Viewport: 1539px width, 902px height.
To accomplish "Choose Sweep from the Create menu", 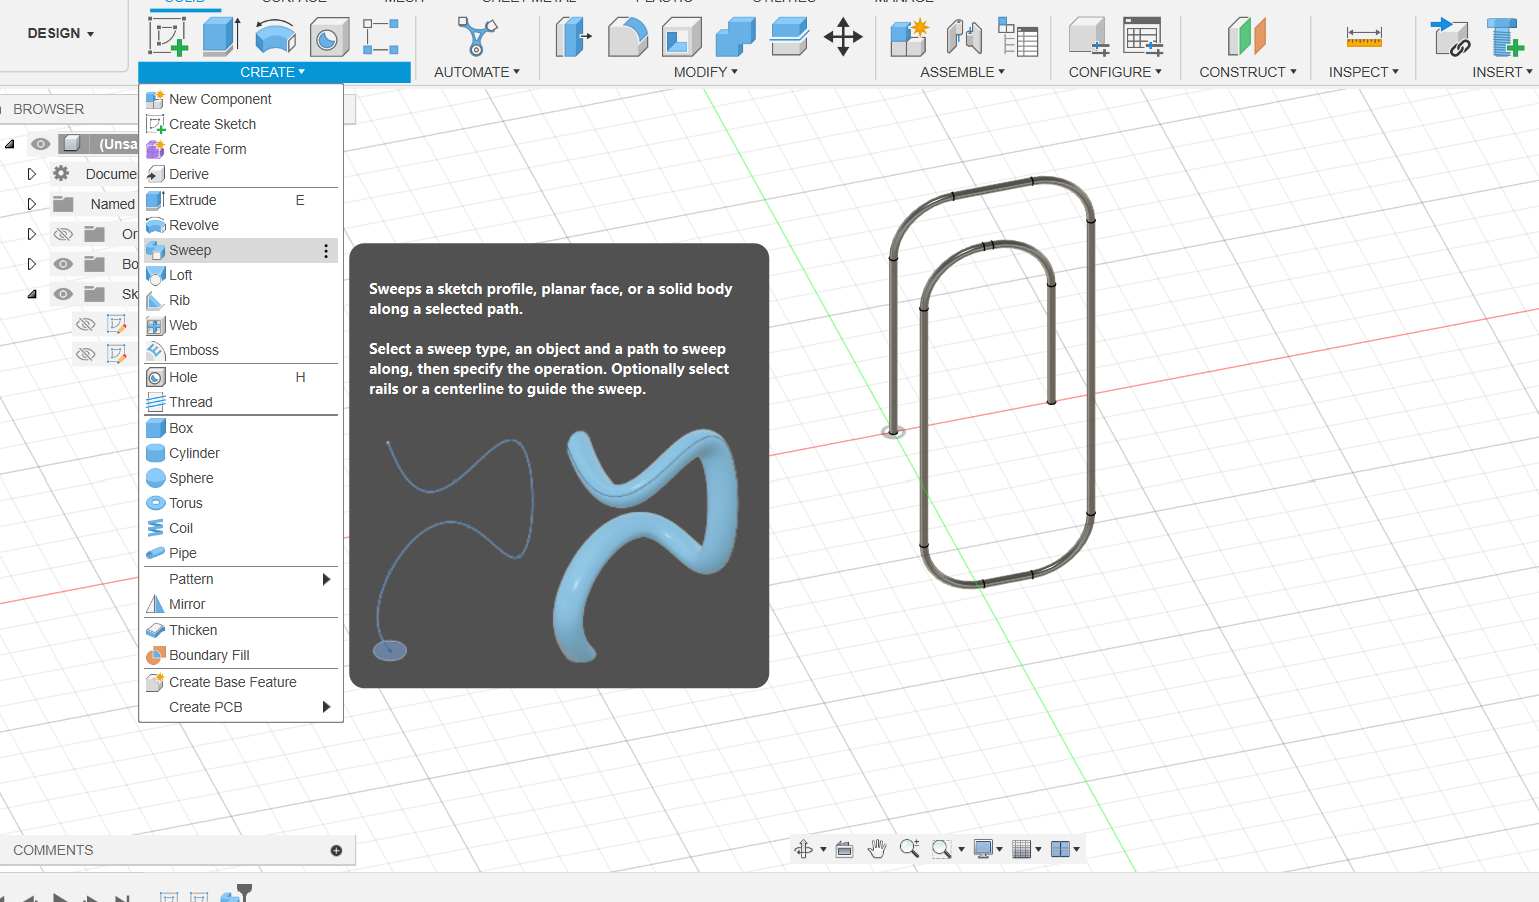I will [241, 250].
